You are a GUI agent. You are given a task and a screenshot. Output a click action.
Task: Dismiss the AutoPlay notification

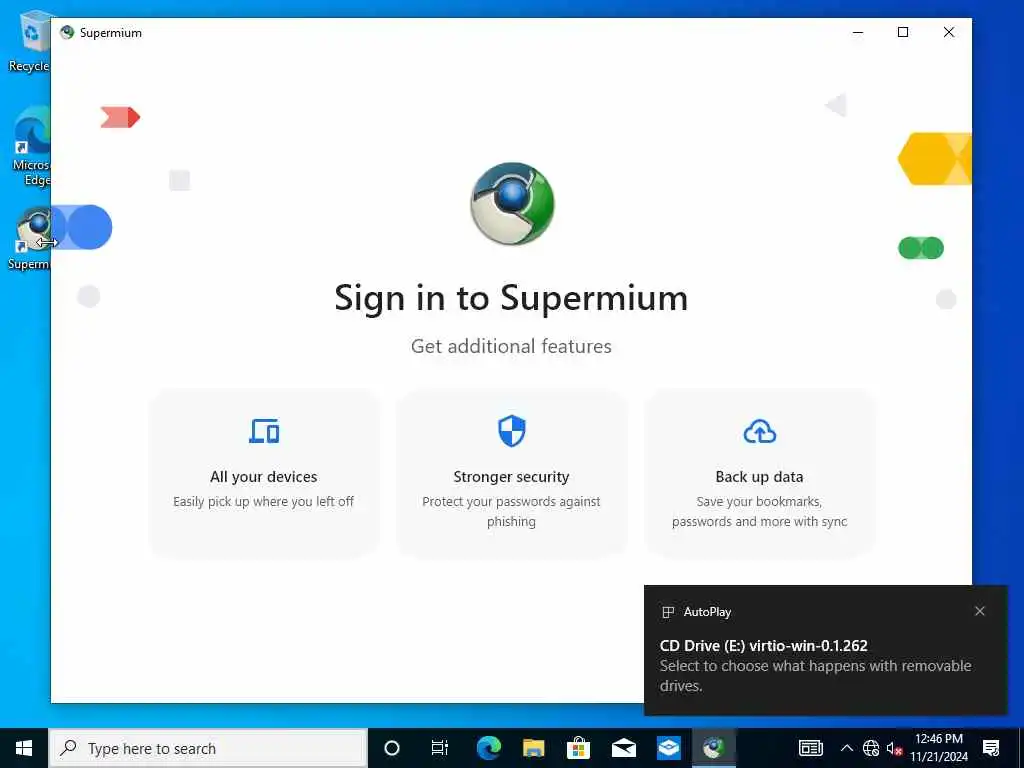[980, 611]
